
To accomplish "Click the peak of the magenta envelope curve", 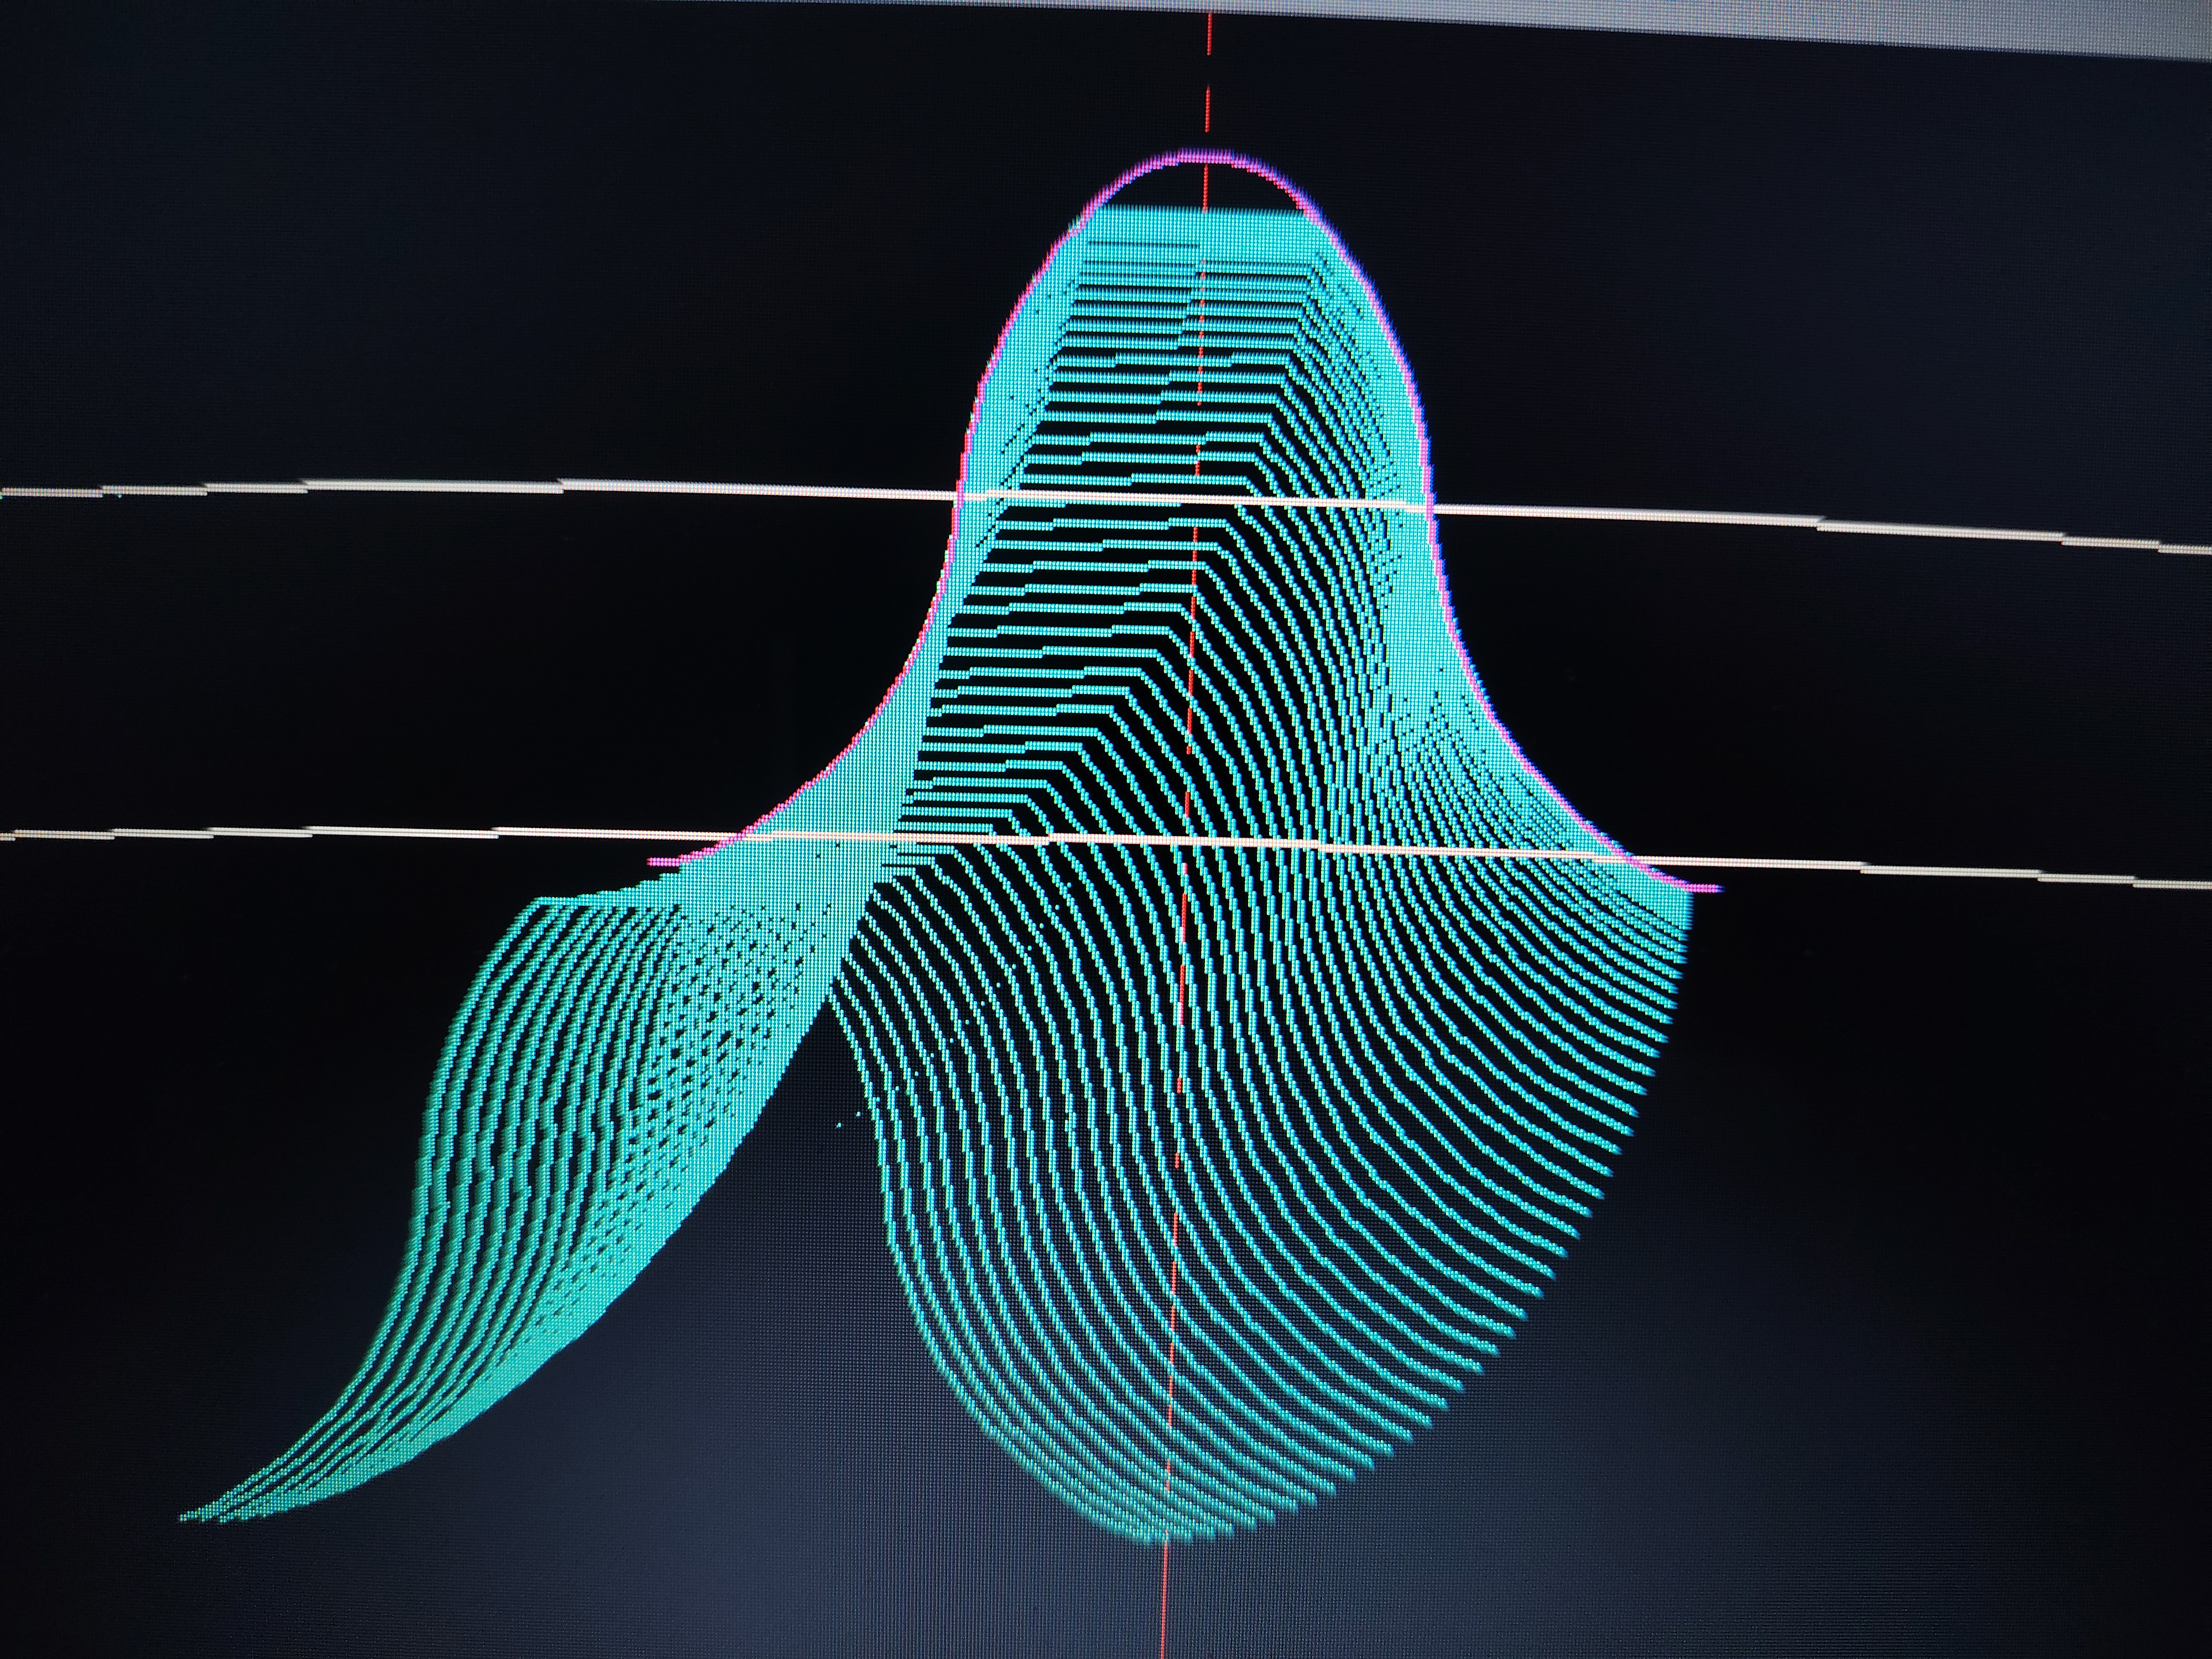I will (1205, 155).
